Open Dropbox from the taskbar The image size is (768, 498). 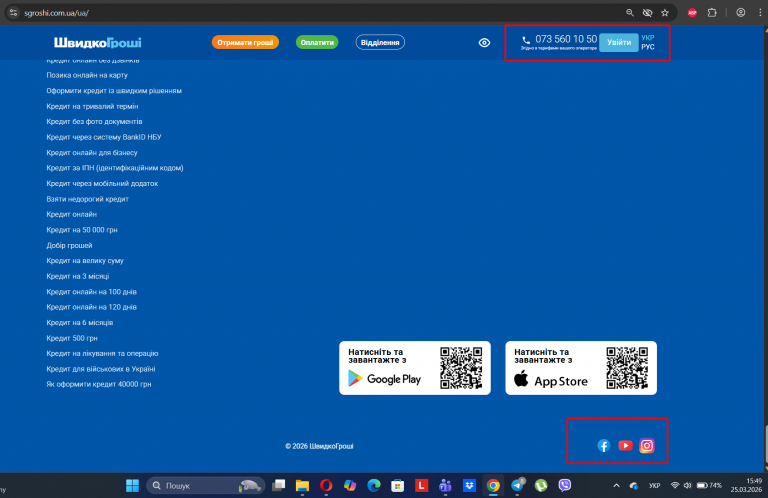click(469, 485)
